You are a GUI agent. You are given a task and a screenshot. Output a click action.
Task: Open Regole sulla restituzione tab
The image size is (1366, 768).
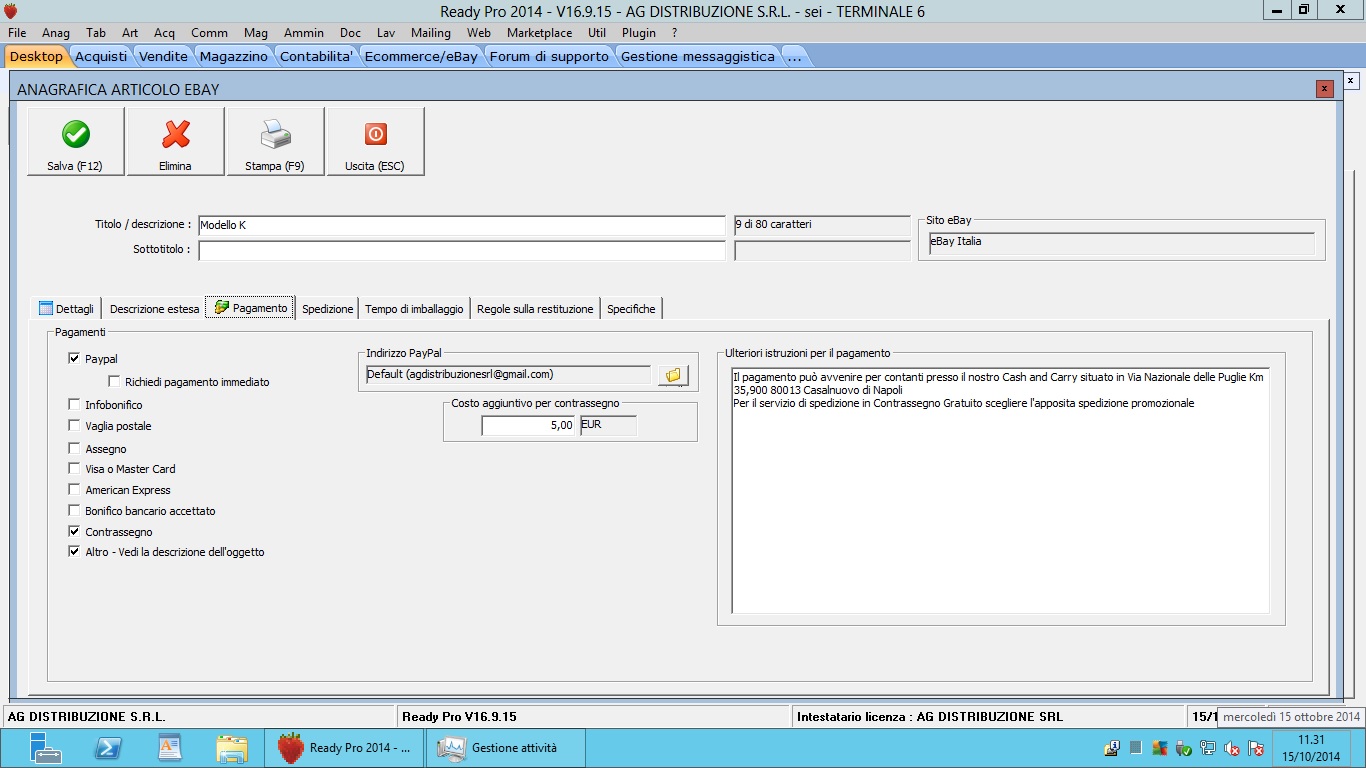coord(535,309)
